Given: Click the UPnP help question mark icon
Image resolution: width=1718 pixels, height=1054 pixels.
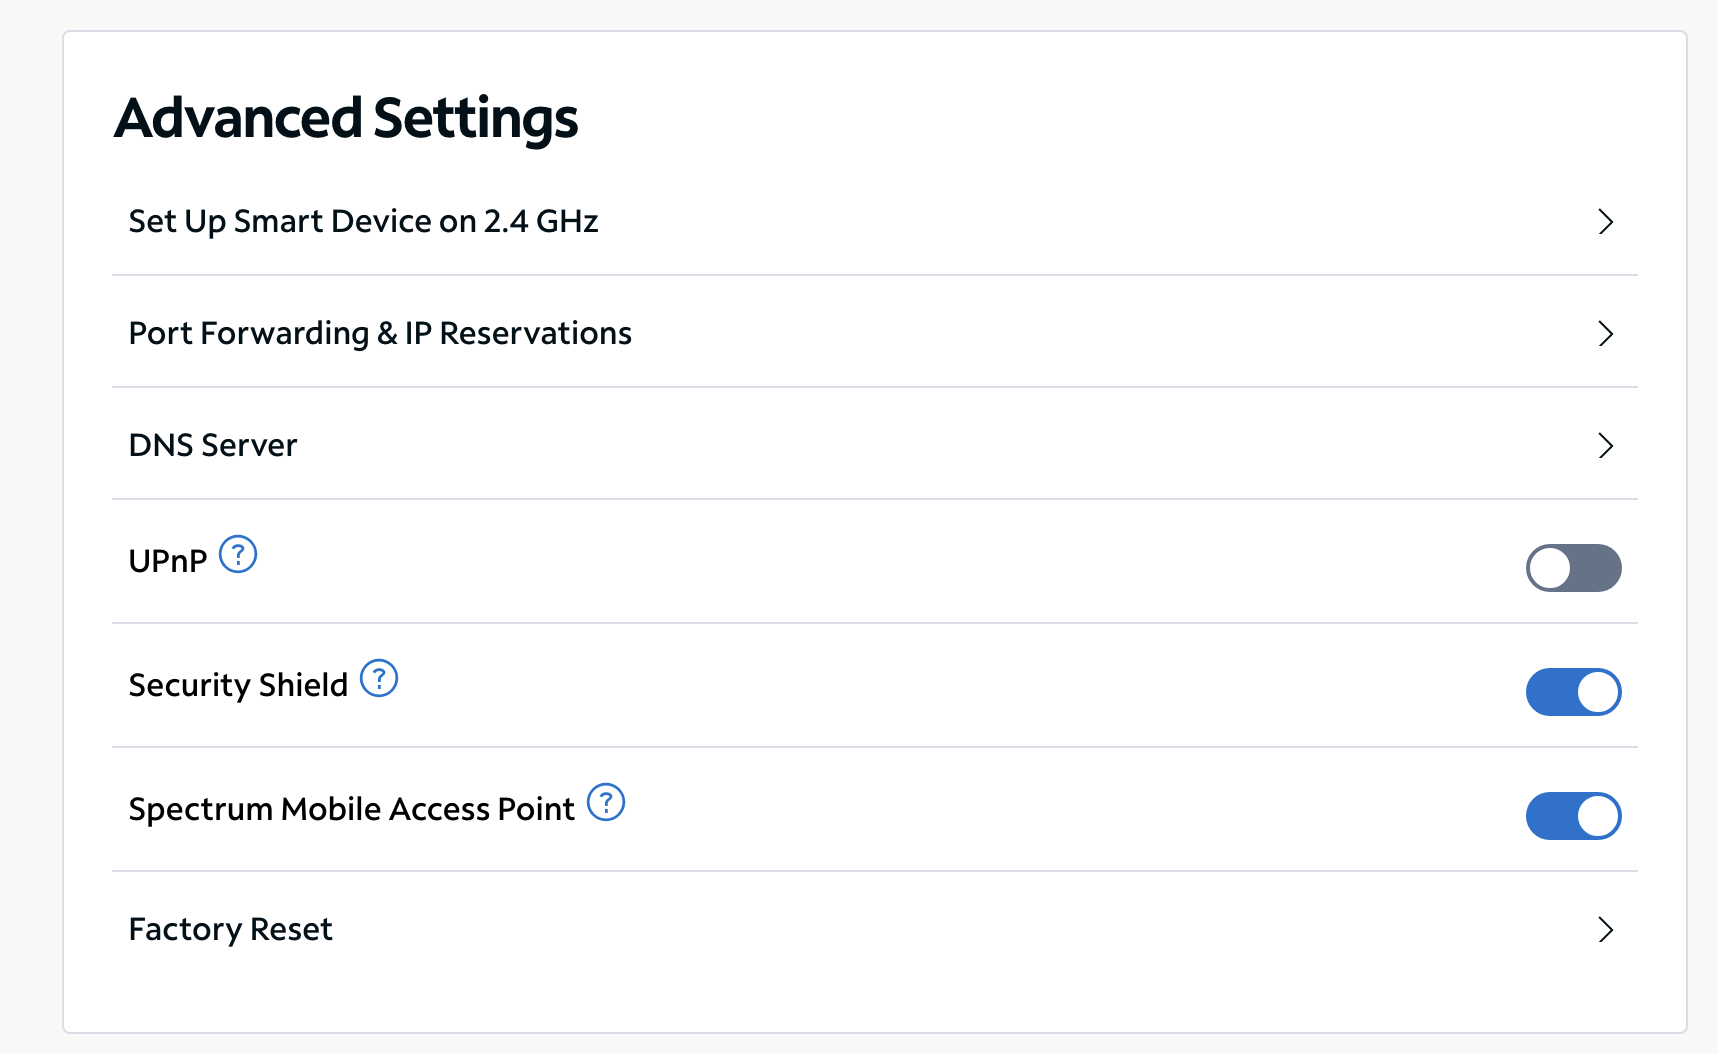Looking at the screenshot, I should pyautogui.click(x=238, y=554).
